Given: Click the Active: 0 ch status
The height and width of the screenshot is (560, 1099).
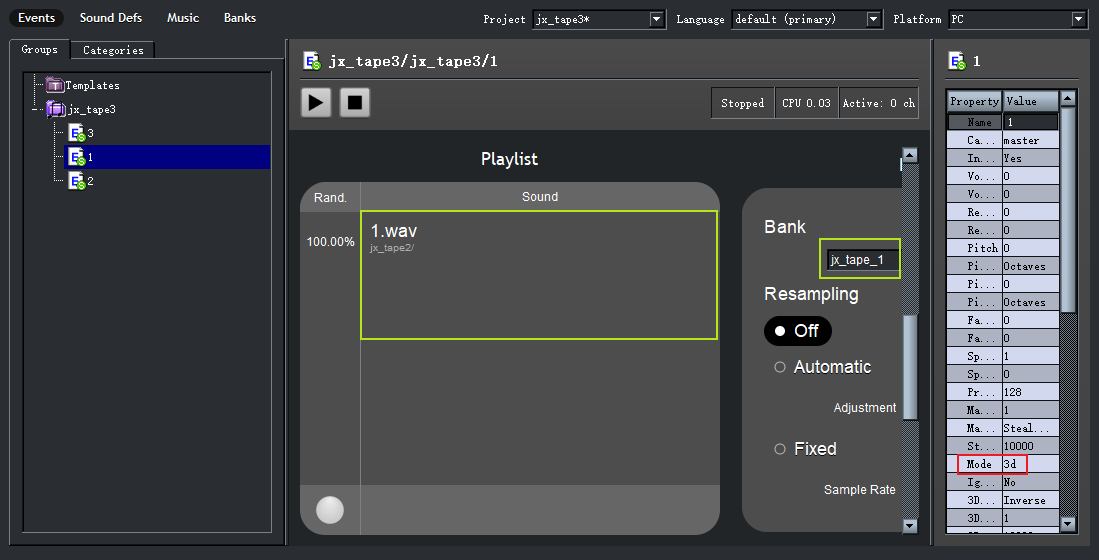Looking at the screenshot, I should (879, 103).
